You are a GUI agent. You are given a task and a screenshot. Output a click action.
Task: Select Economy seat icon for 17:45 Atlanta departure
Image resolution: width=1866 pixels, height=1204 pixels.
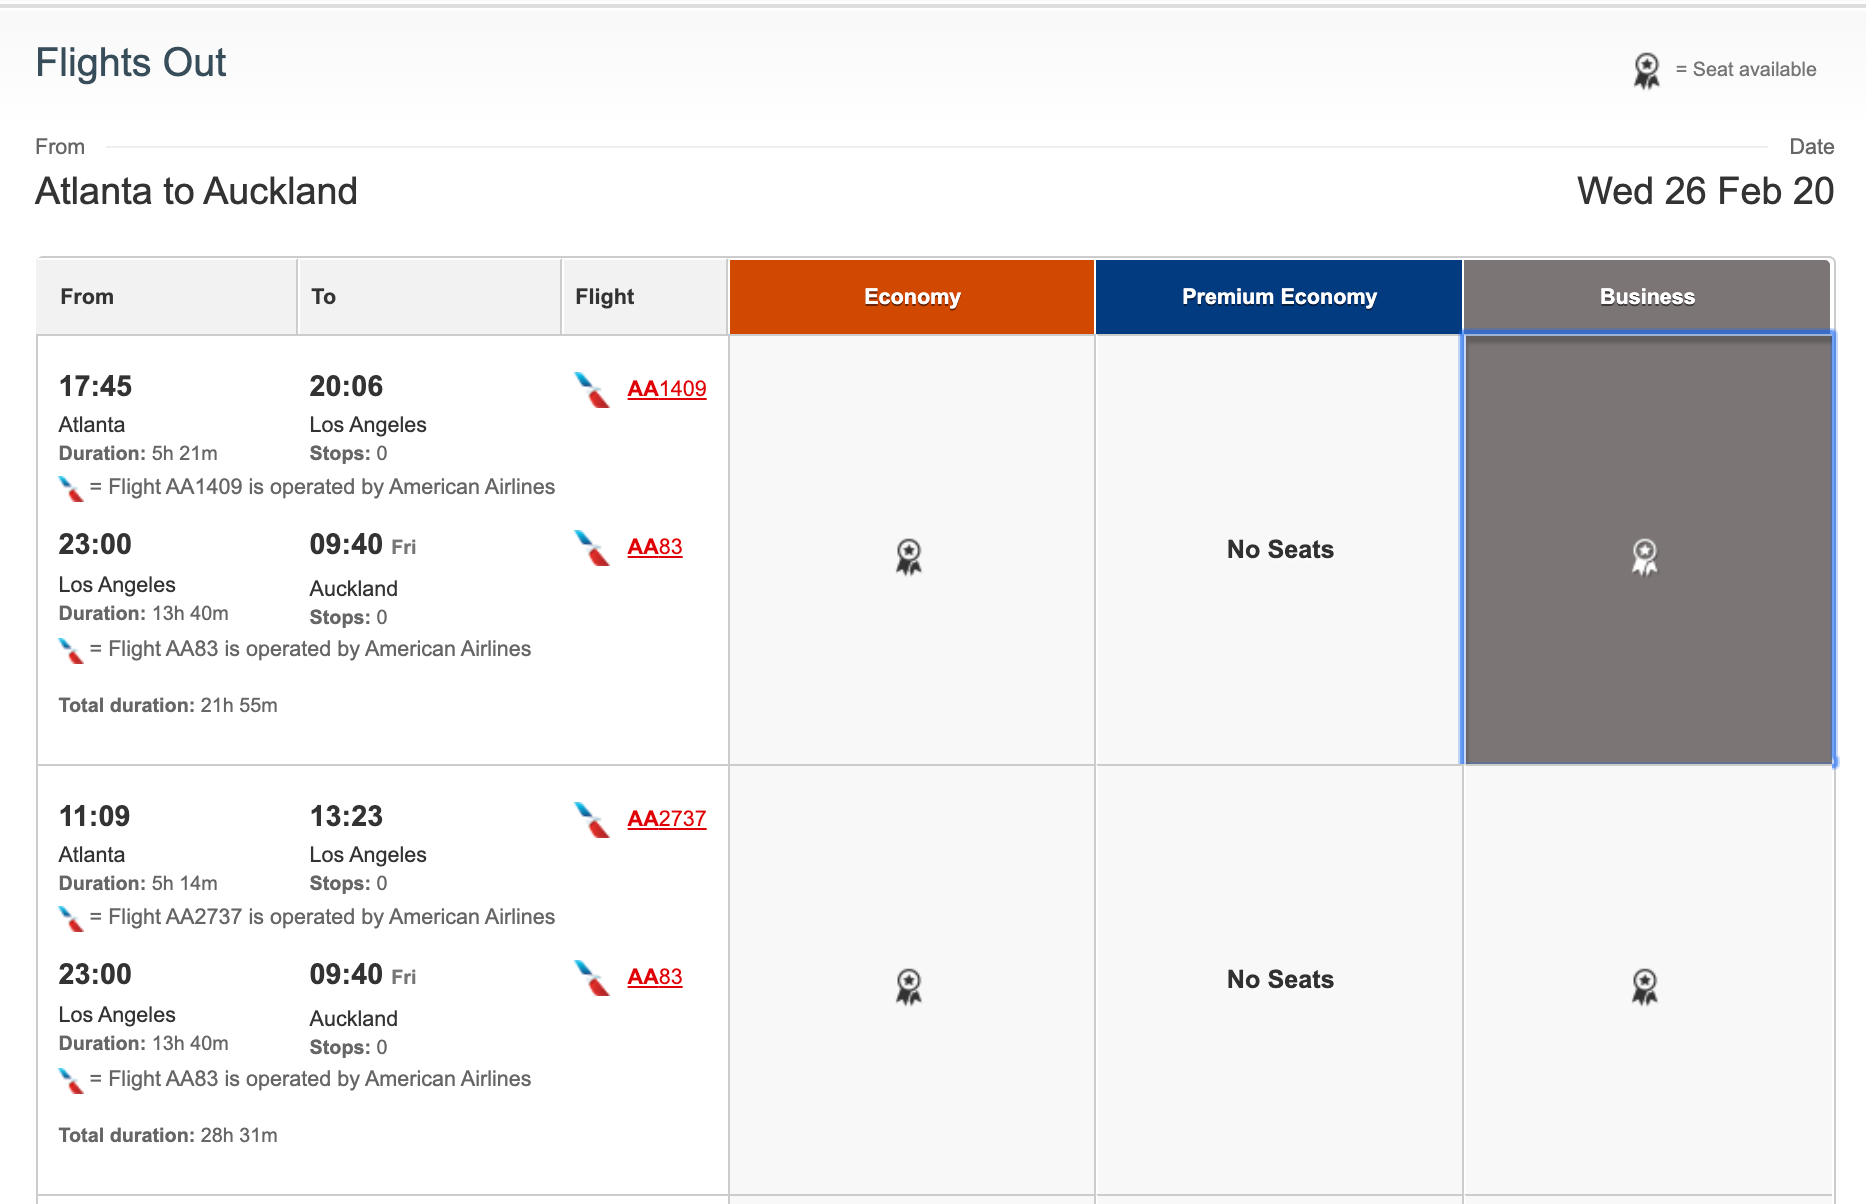(908, 556)
